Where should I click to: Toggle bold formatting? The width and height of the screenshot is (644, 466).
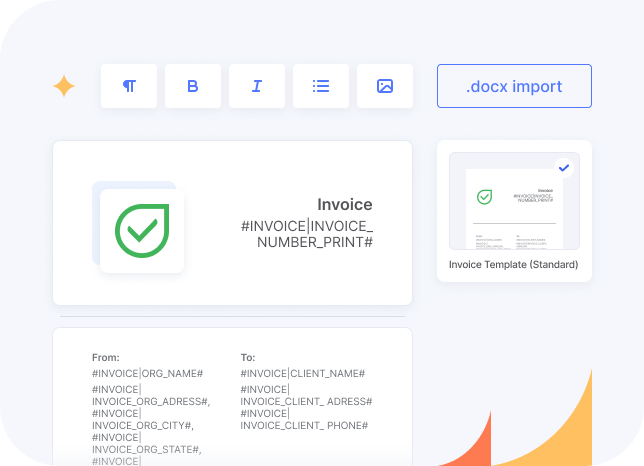click(x=193, y=86)
